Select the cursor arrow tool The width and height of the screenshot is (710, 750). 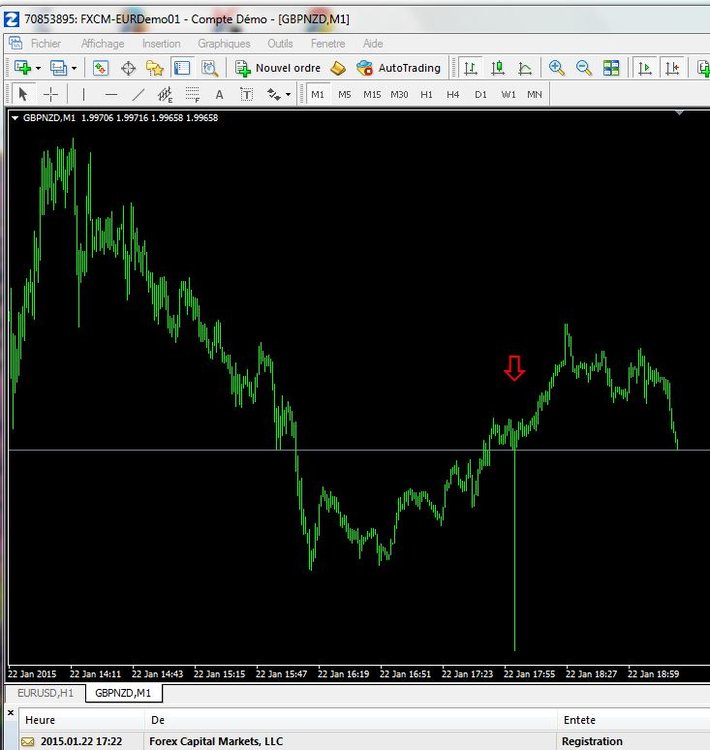point(22,94)
